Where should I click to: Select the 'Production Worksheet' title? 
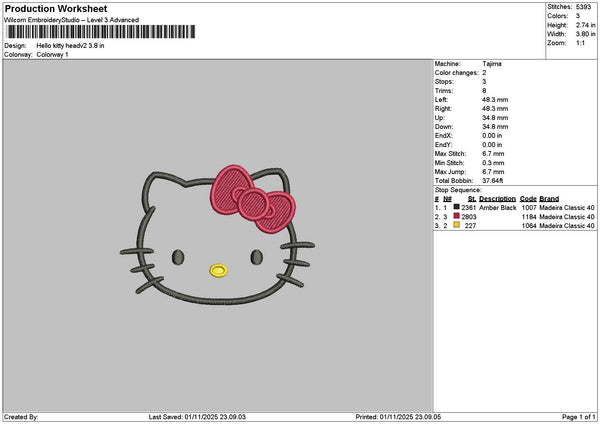point(56,8)
